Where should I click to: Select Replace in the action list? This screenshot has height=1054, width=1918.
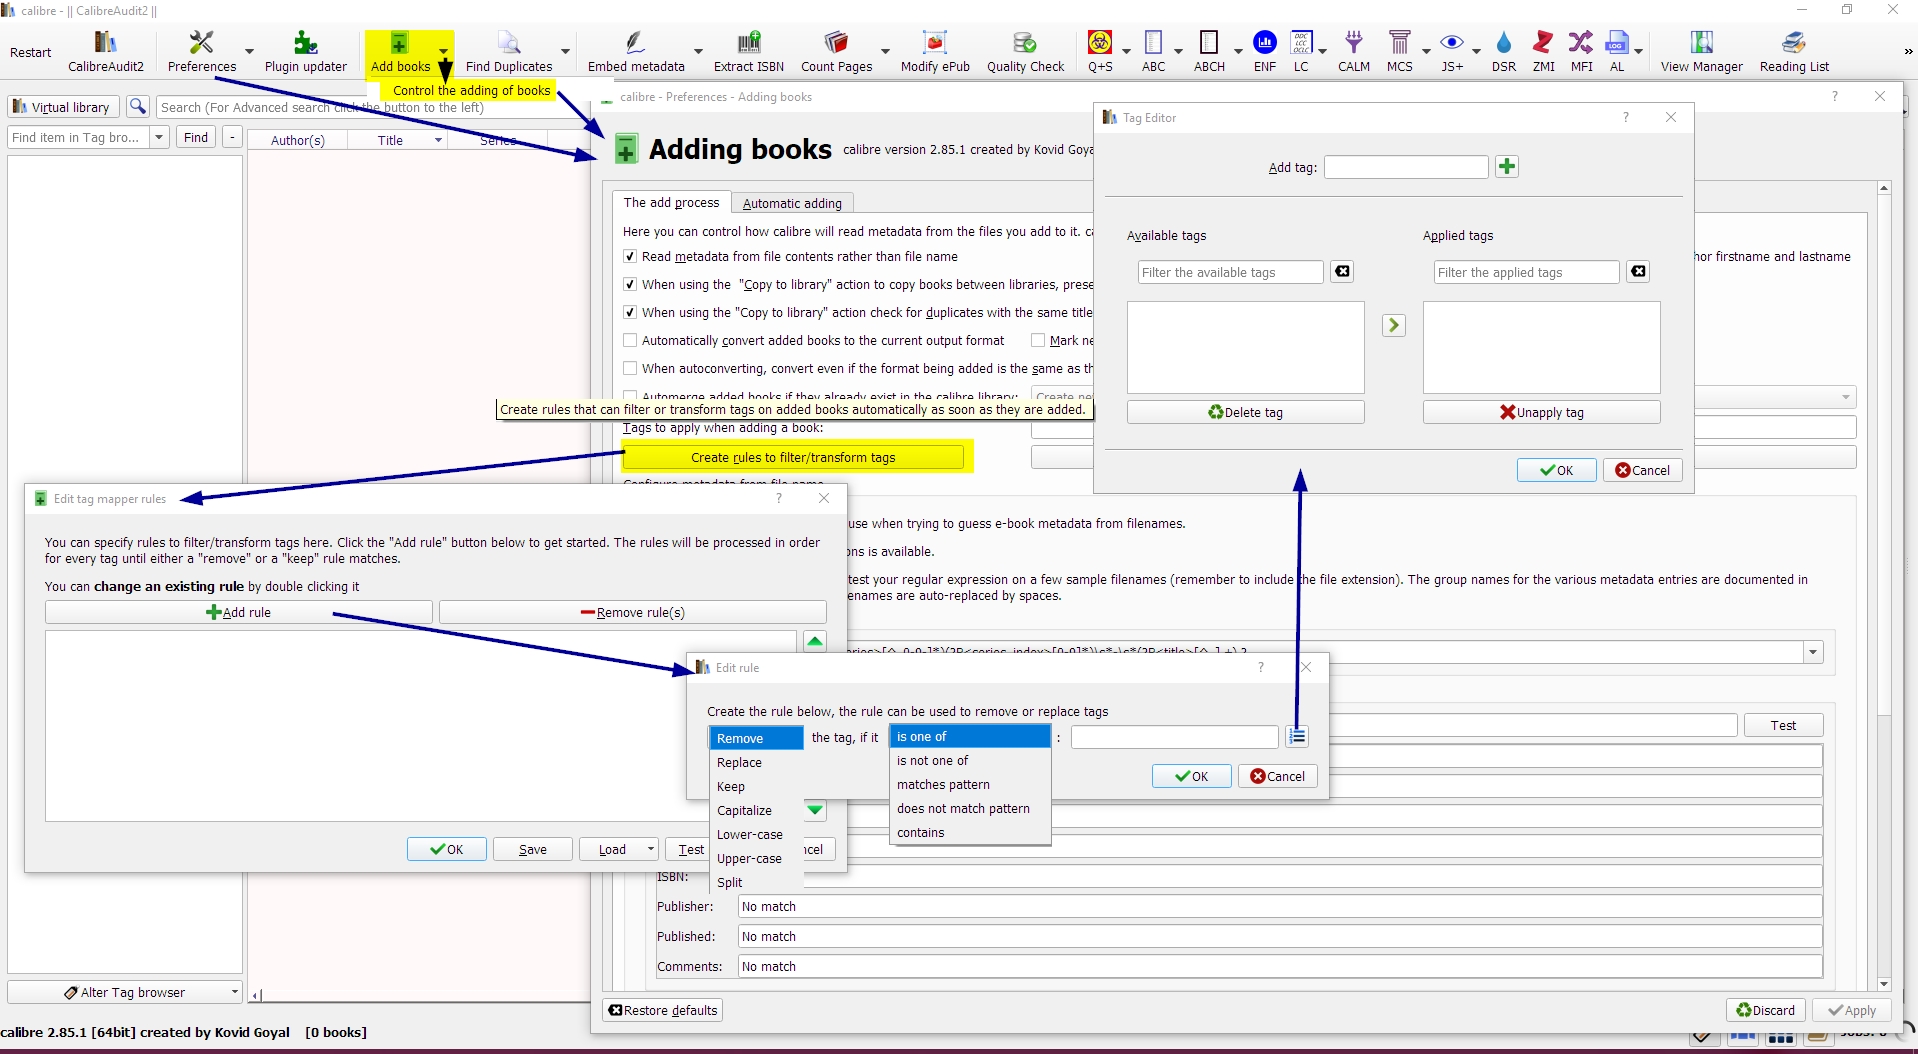[739, 763]
